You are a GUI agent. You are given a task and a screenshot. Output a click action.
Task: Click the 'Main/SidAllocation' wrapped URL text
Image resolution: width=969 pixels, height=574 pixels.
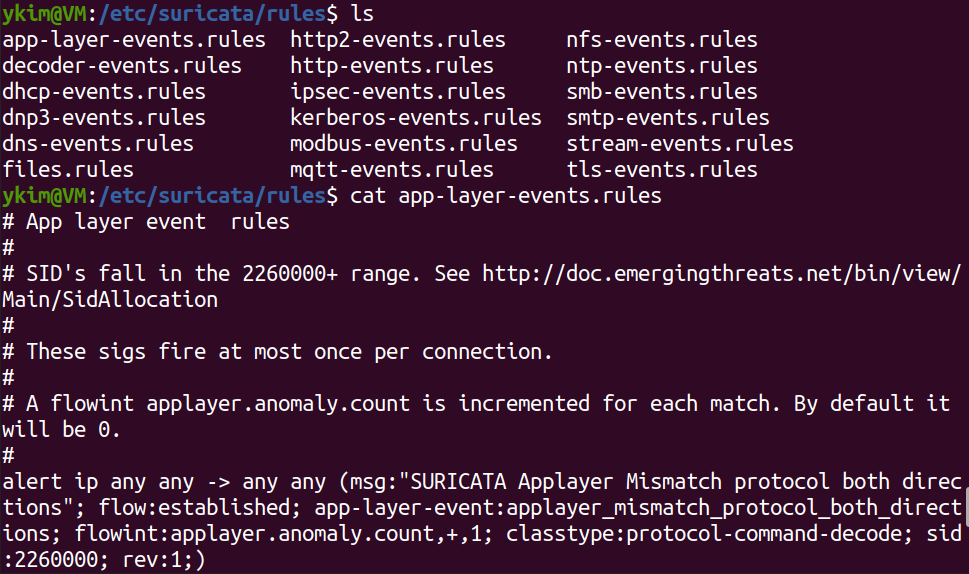click(x=110, y=300)
